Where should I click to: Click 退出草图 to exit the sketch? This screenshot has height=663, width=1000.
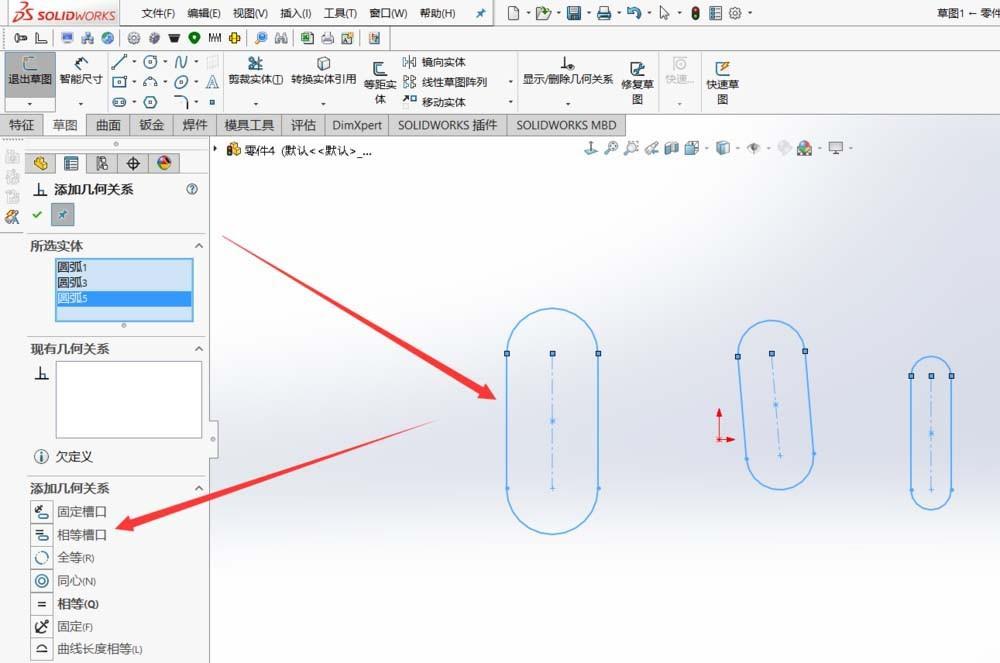click(29, 80)
